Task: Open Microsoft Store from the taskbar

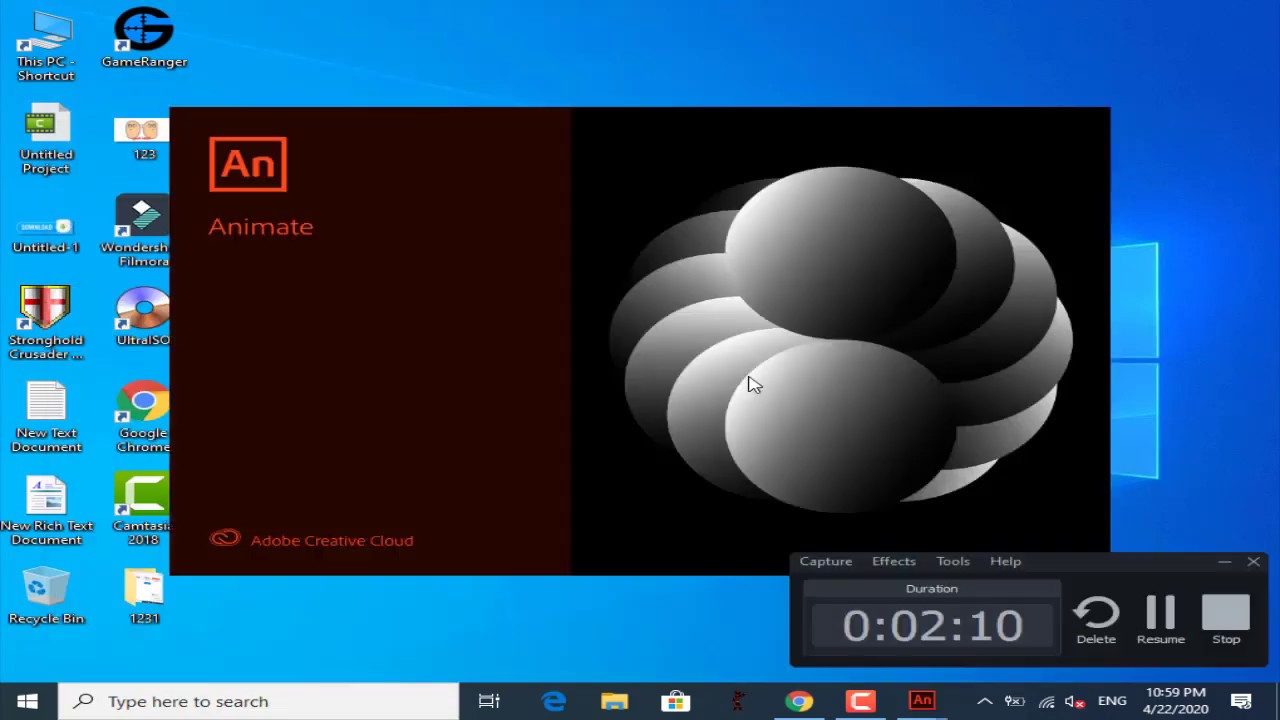Action: coord(676,701)
